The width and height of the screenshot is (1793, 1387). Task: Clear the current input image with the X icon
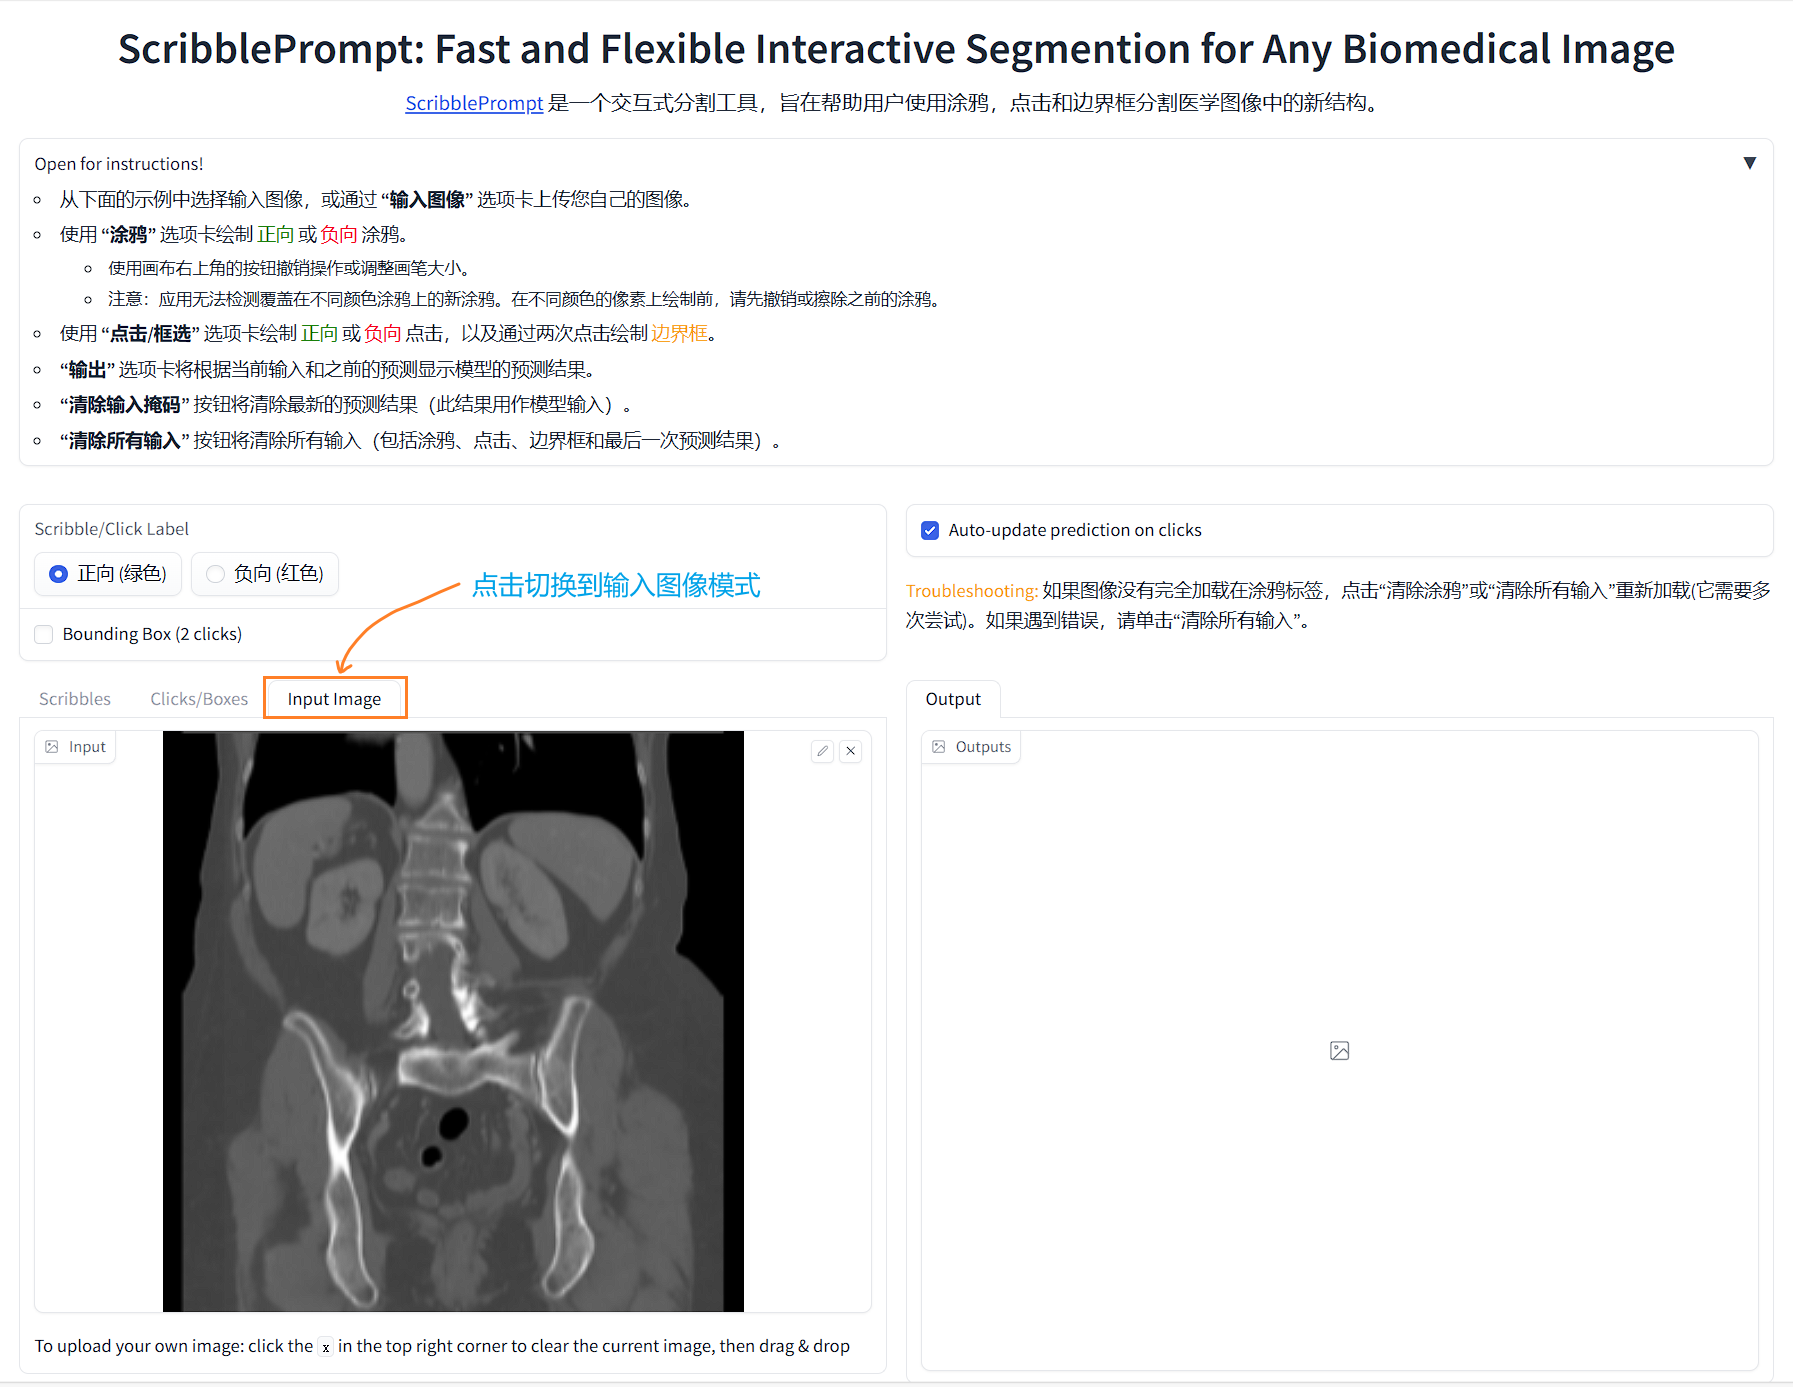click(x=850, y=751)
